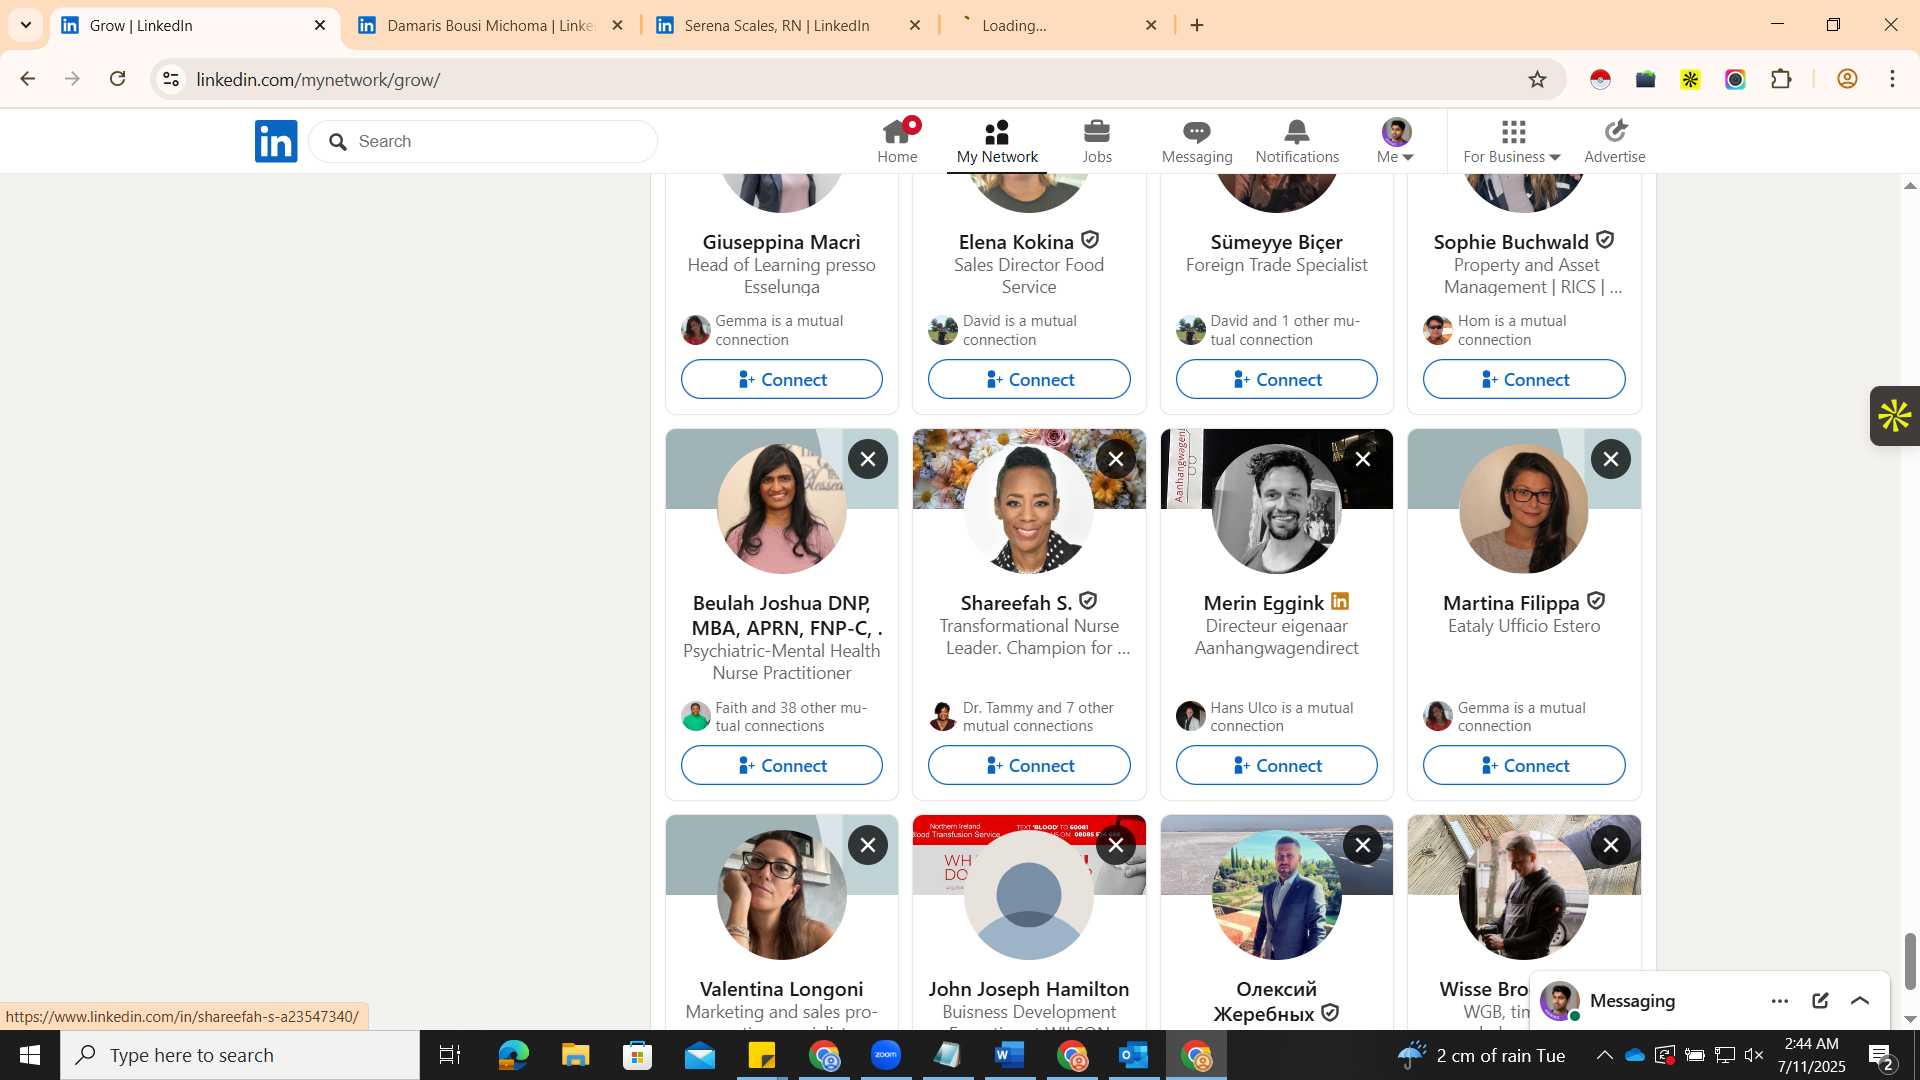Open the Chrome tab search dropdown
The width and height of the screenshot is (1920, 1080).
pyautogui.click(x=26, y=25)
